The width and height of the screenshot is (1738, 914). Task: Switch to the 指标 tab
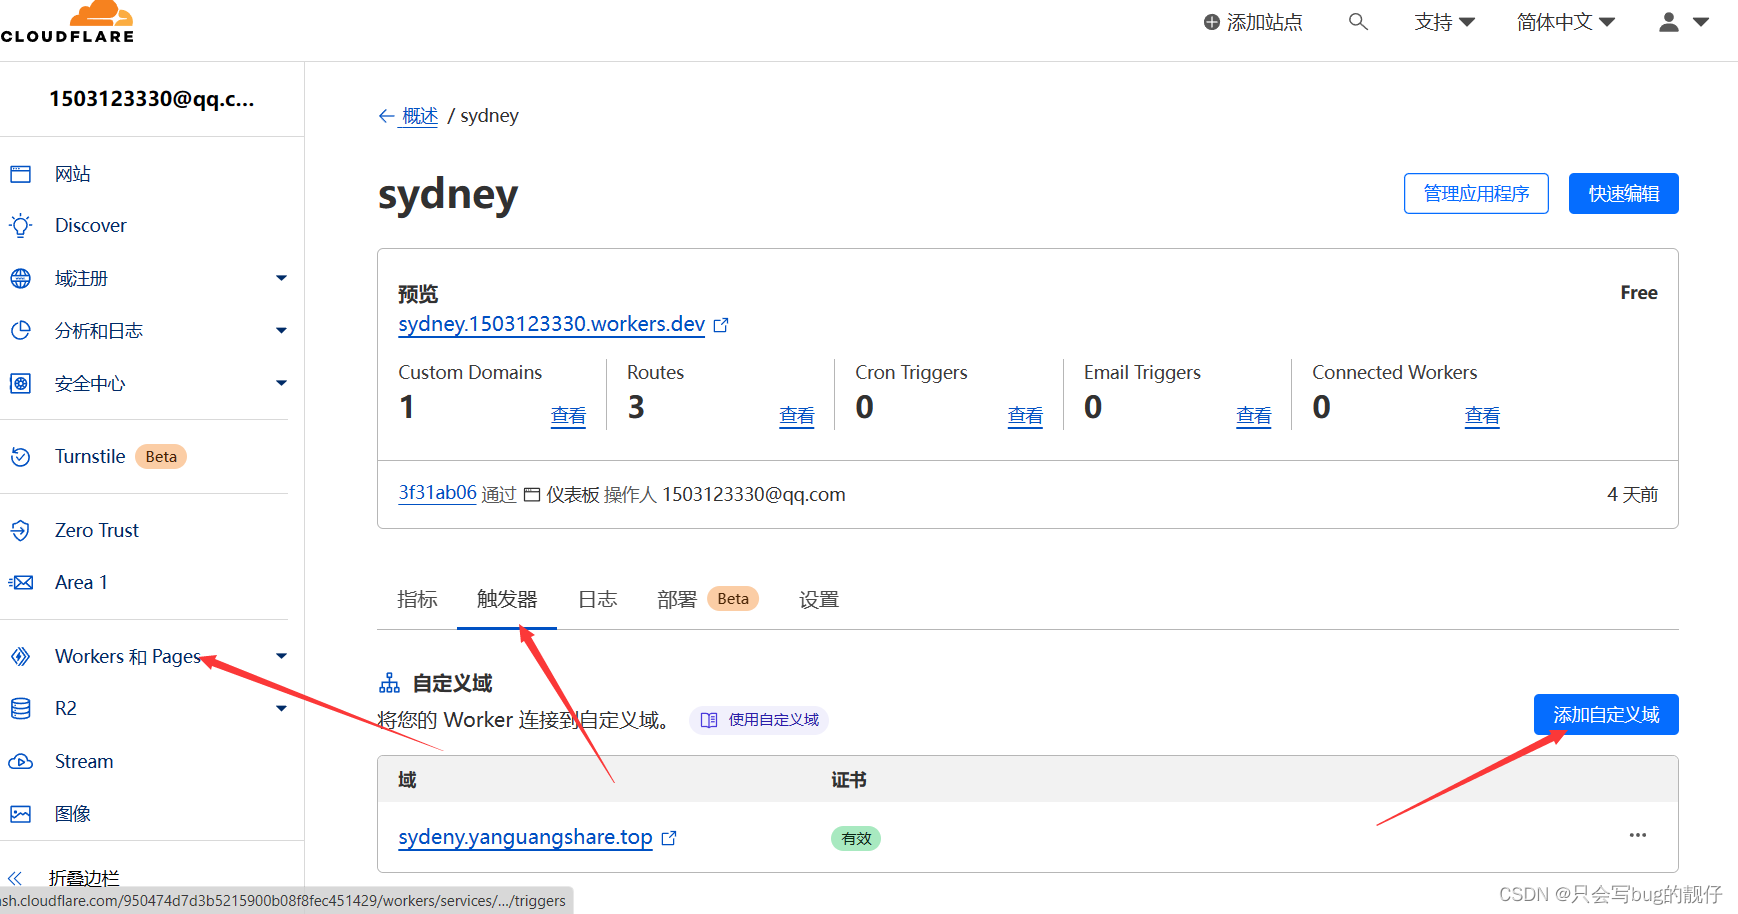[x=417, y=599]
